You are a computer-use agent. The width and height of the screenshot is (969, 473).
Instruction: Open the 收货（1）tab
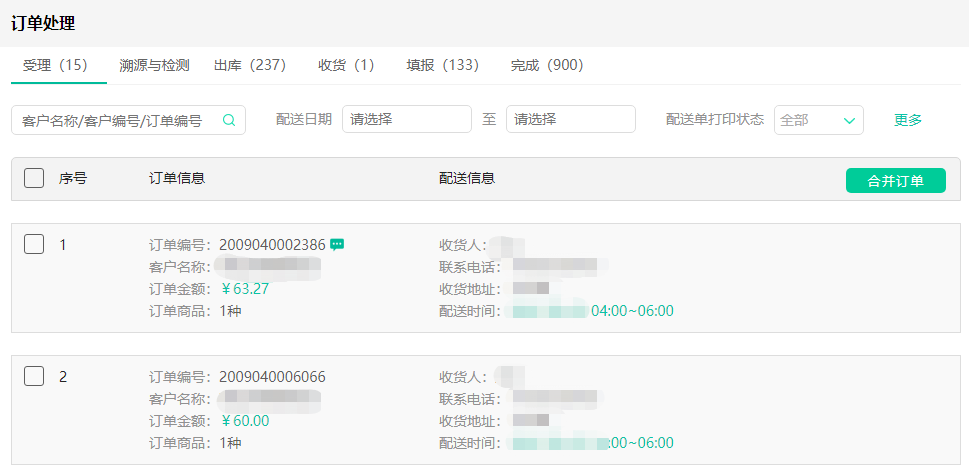(x=346, y=65)
